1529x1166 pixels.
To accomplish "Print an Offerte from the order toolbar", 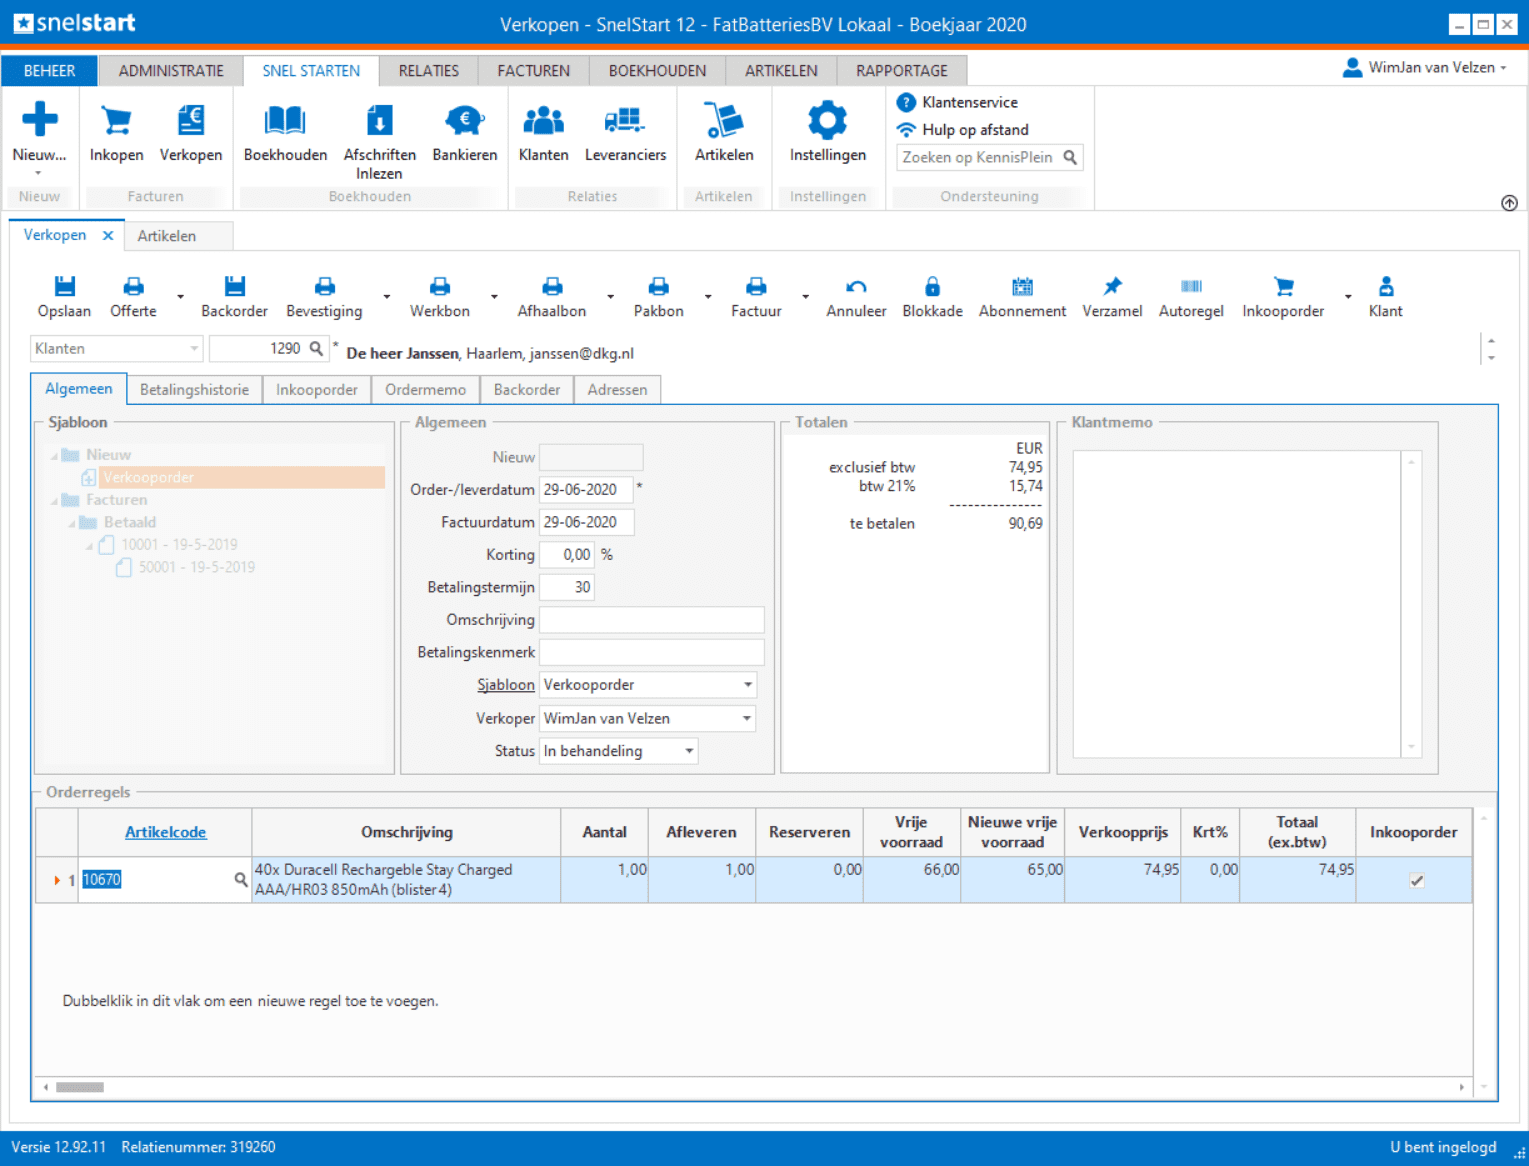I will click(133, 287).
